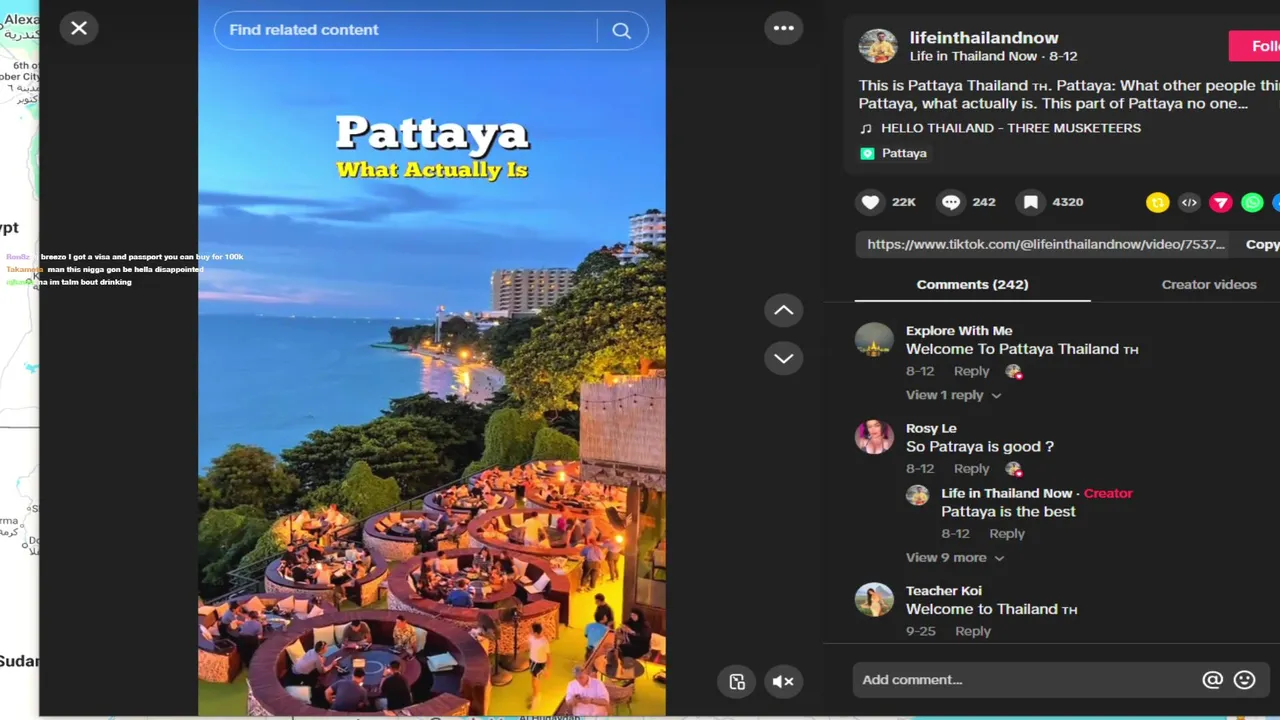The width and height of the screenshot is (1280, 720).
Task: Click the 4320 saves count
Action: point(1068,202)
